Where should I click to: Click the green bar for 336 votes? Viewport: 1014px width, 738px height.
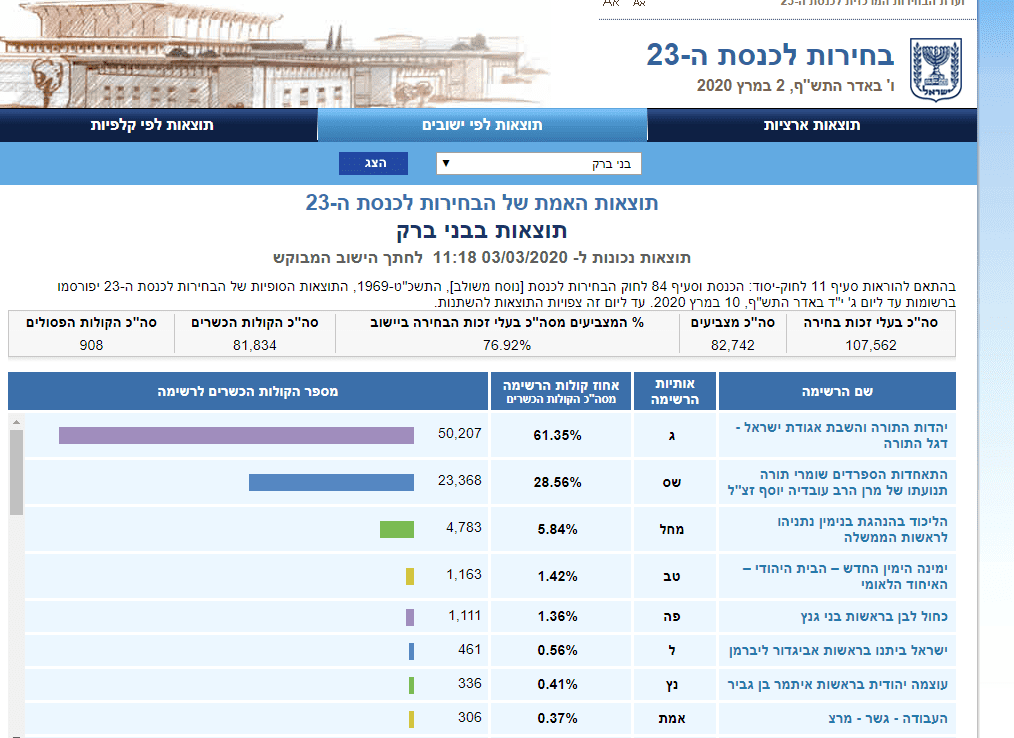tap(411, 685)
